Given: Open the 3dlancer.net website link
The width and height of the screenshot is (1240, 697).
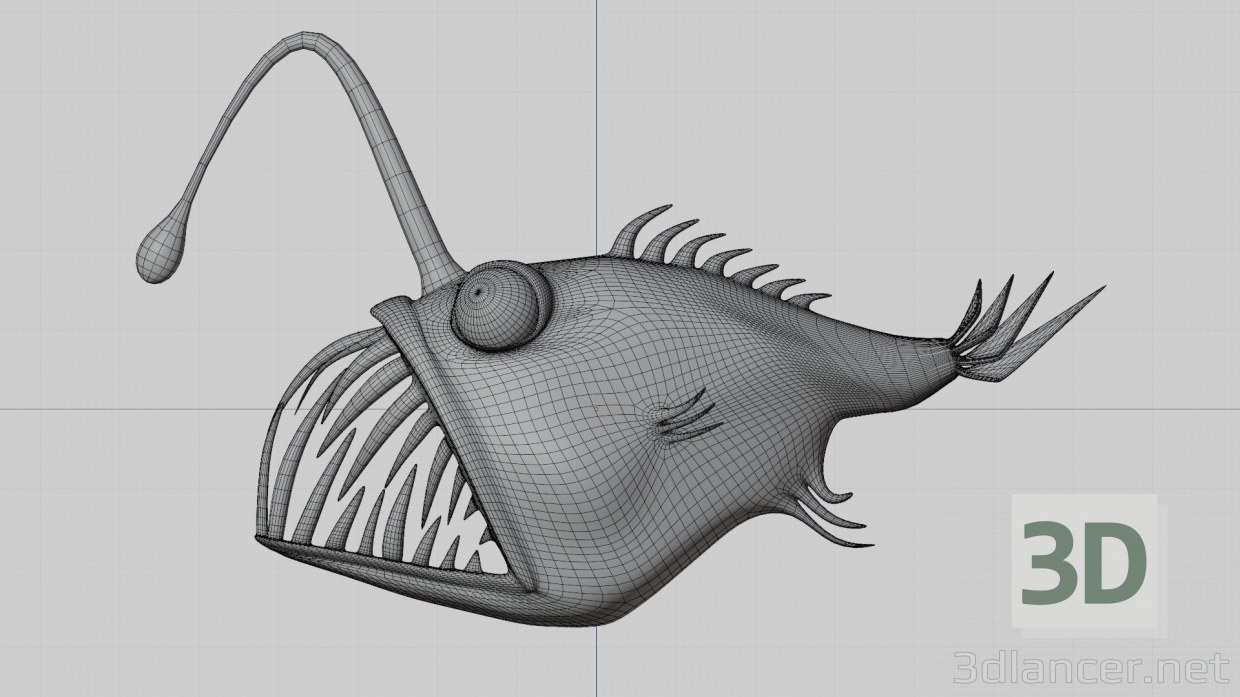Looking at the screenshot, I should pos(1090,668).
